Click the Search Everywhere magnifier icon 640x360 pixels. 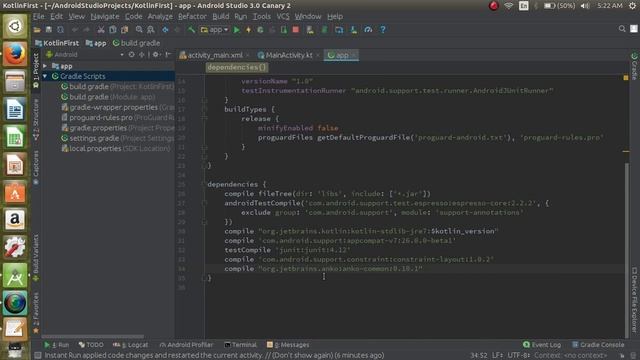coord(622,29)
